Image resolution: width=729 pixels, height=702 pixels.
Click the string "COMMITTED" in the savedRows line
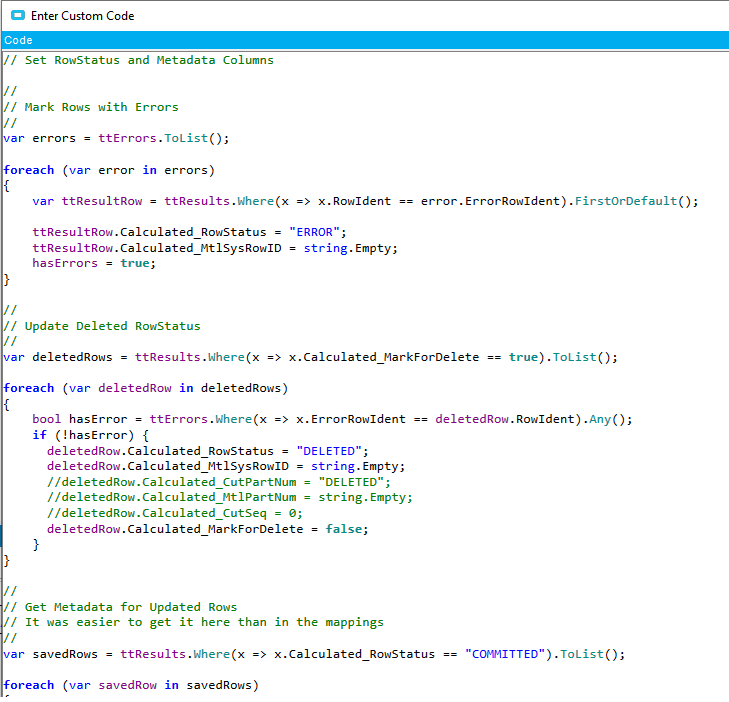tap(505, 654)
